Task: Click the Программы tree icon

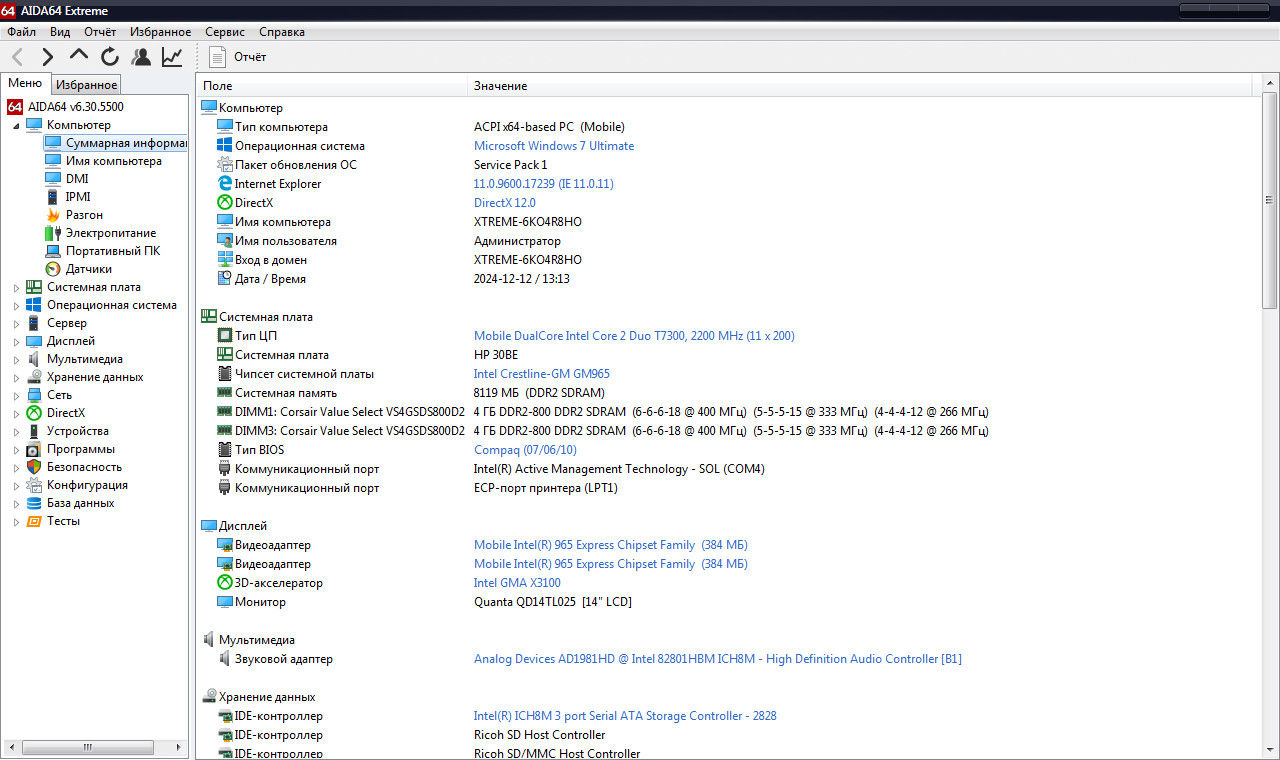Action: click(34, 449)
